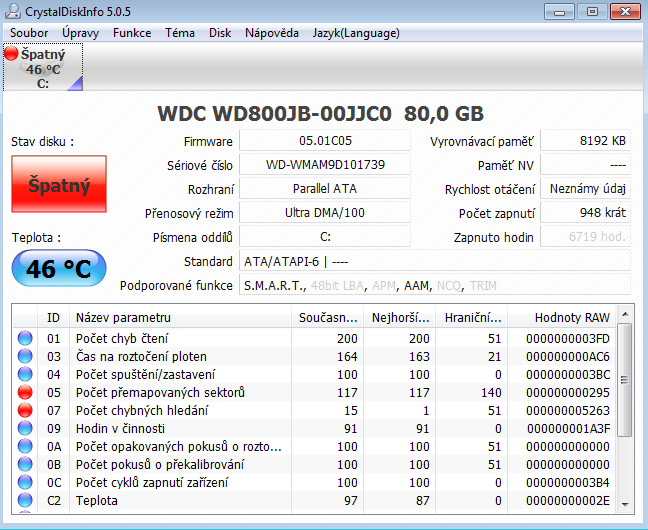Click the scroll down arrow in SMART list
648x530 pixels.
point(625,504)
